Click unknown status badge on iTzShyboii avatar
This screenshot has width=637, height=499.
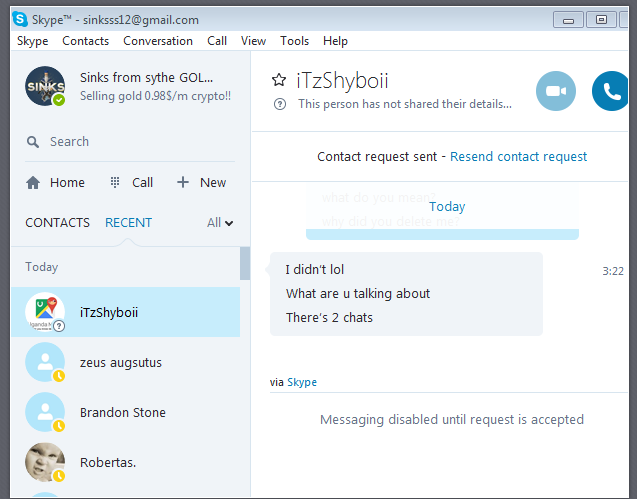59,326
